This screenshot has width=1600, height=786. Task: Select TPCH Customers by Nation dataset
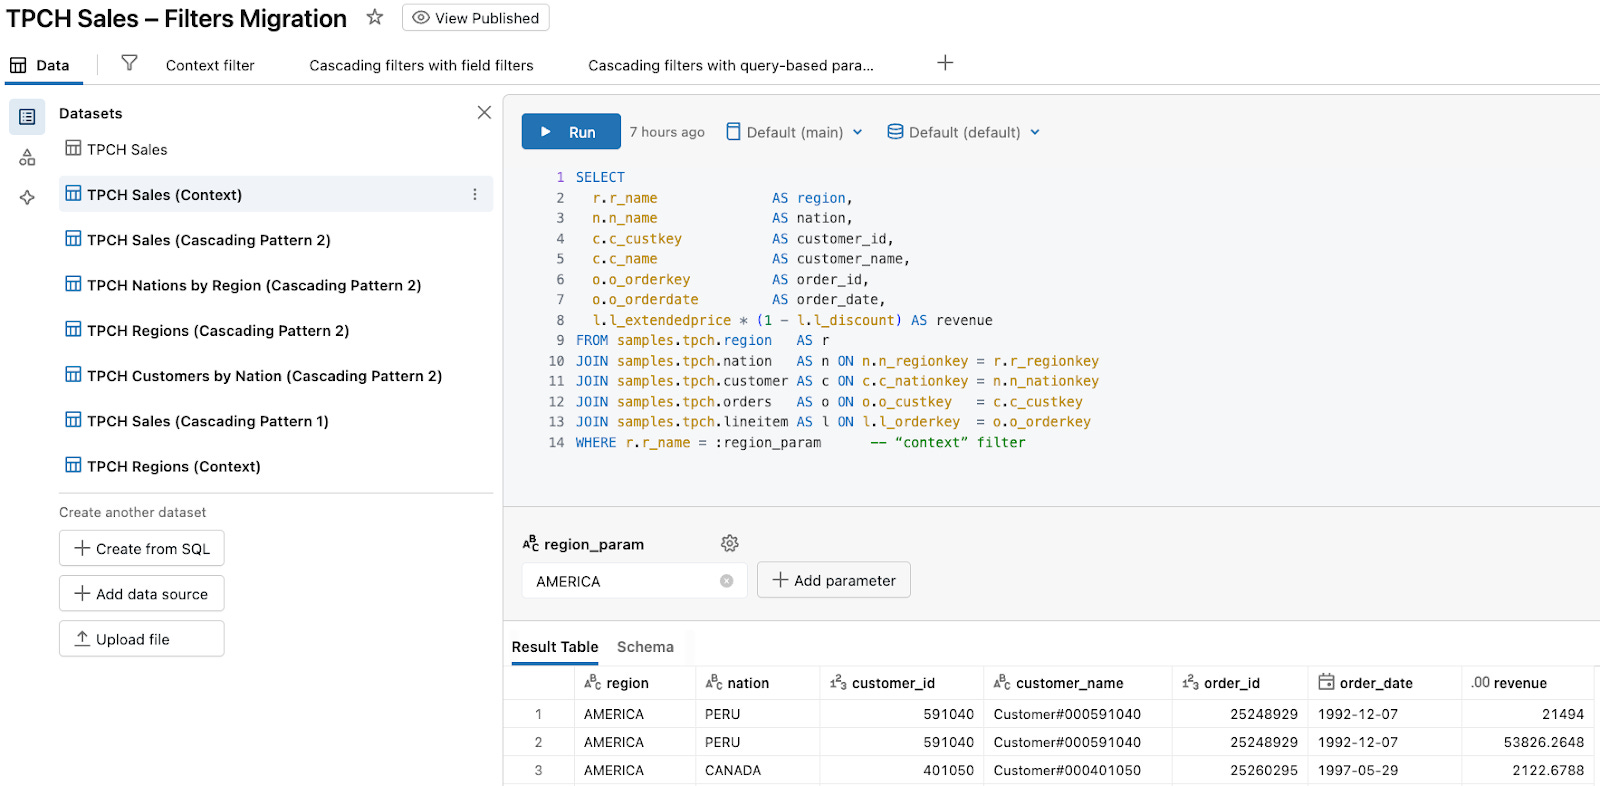pyautogui.click(x=275, y=376)
